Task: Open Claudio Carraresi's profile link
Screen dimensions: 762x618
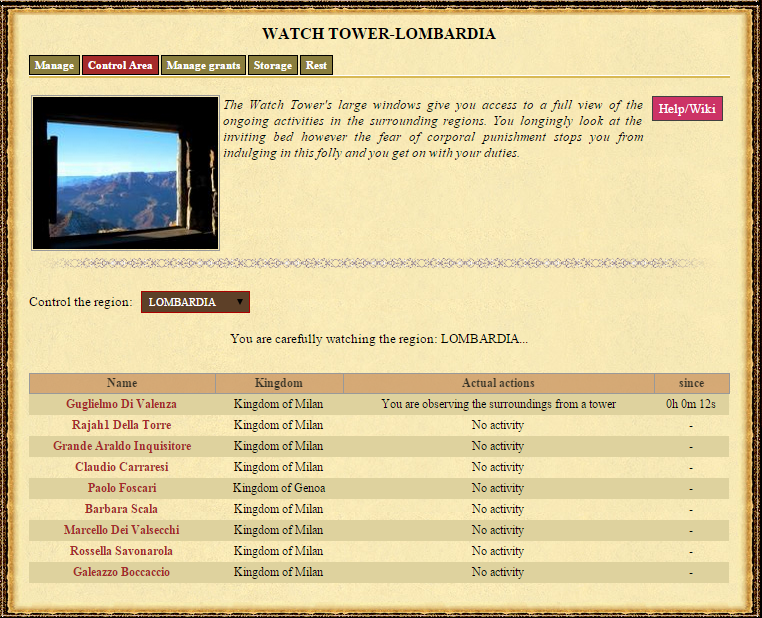Action: pyautogui.click(x=121, y=467)
